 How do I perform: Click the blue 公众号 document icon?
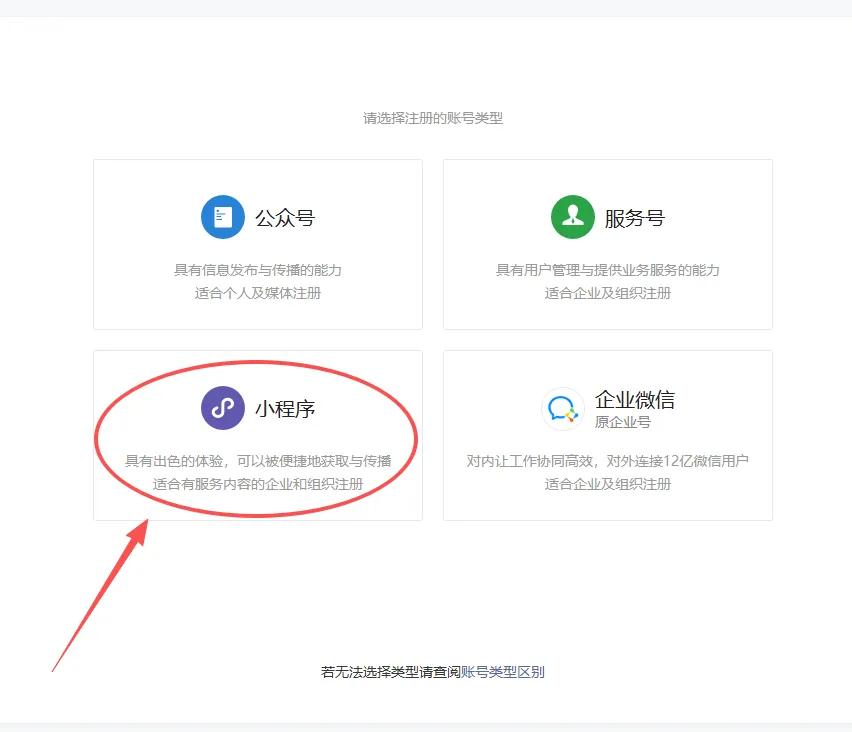coord(223,217)
